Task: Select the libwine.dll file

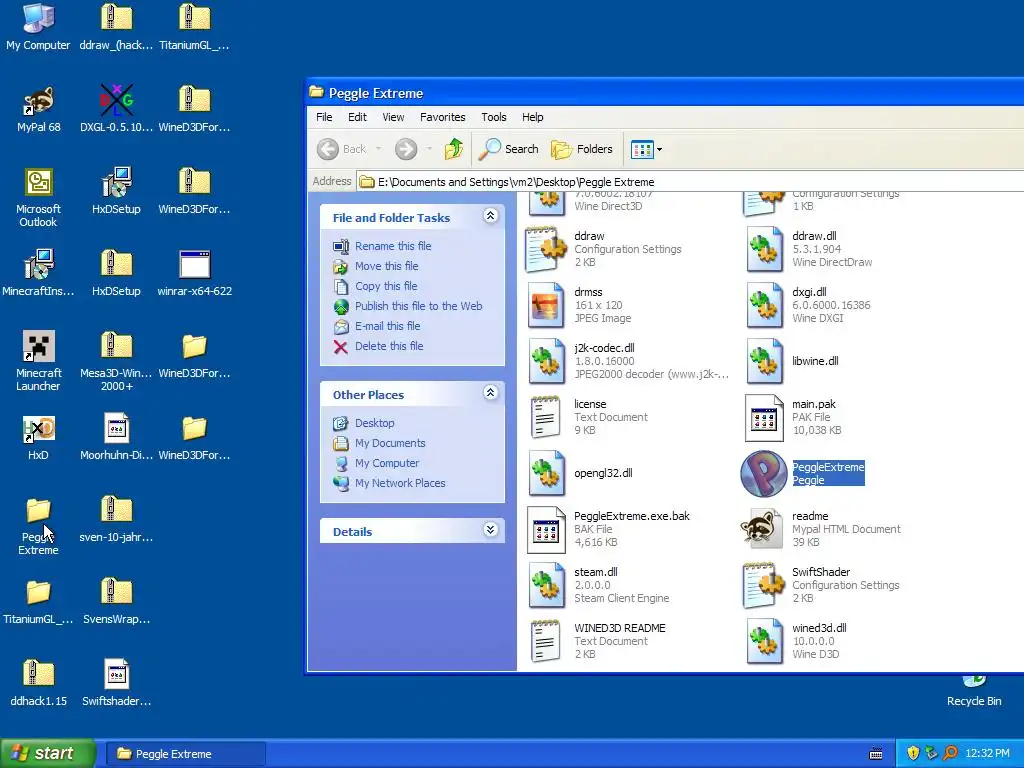Action: (x=764, y=361)
